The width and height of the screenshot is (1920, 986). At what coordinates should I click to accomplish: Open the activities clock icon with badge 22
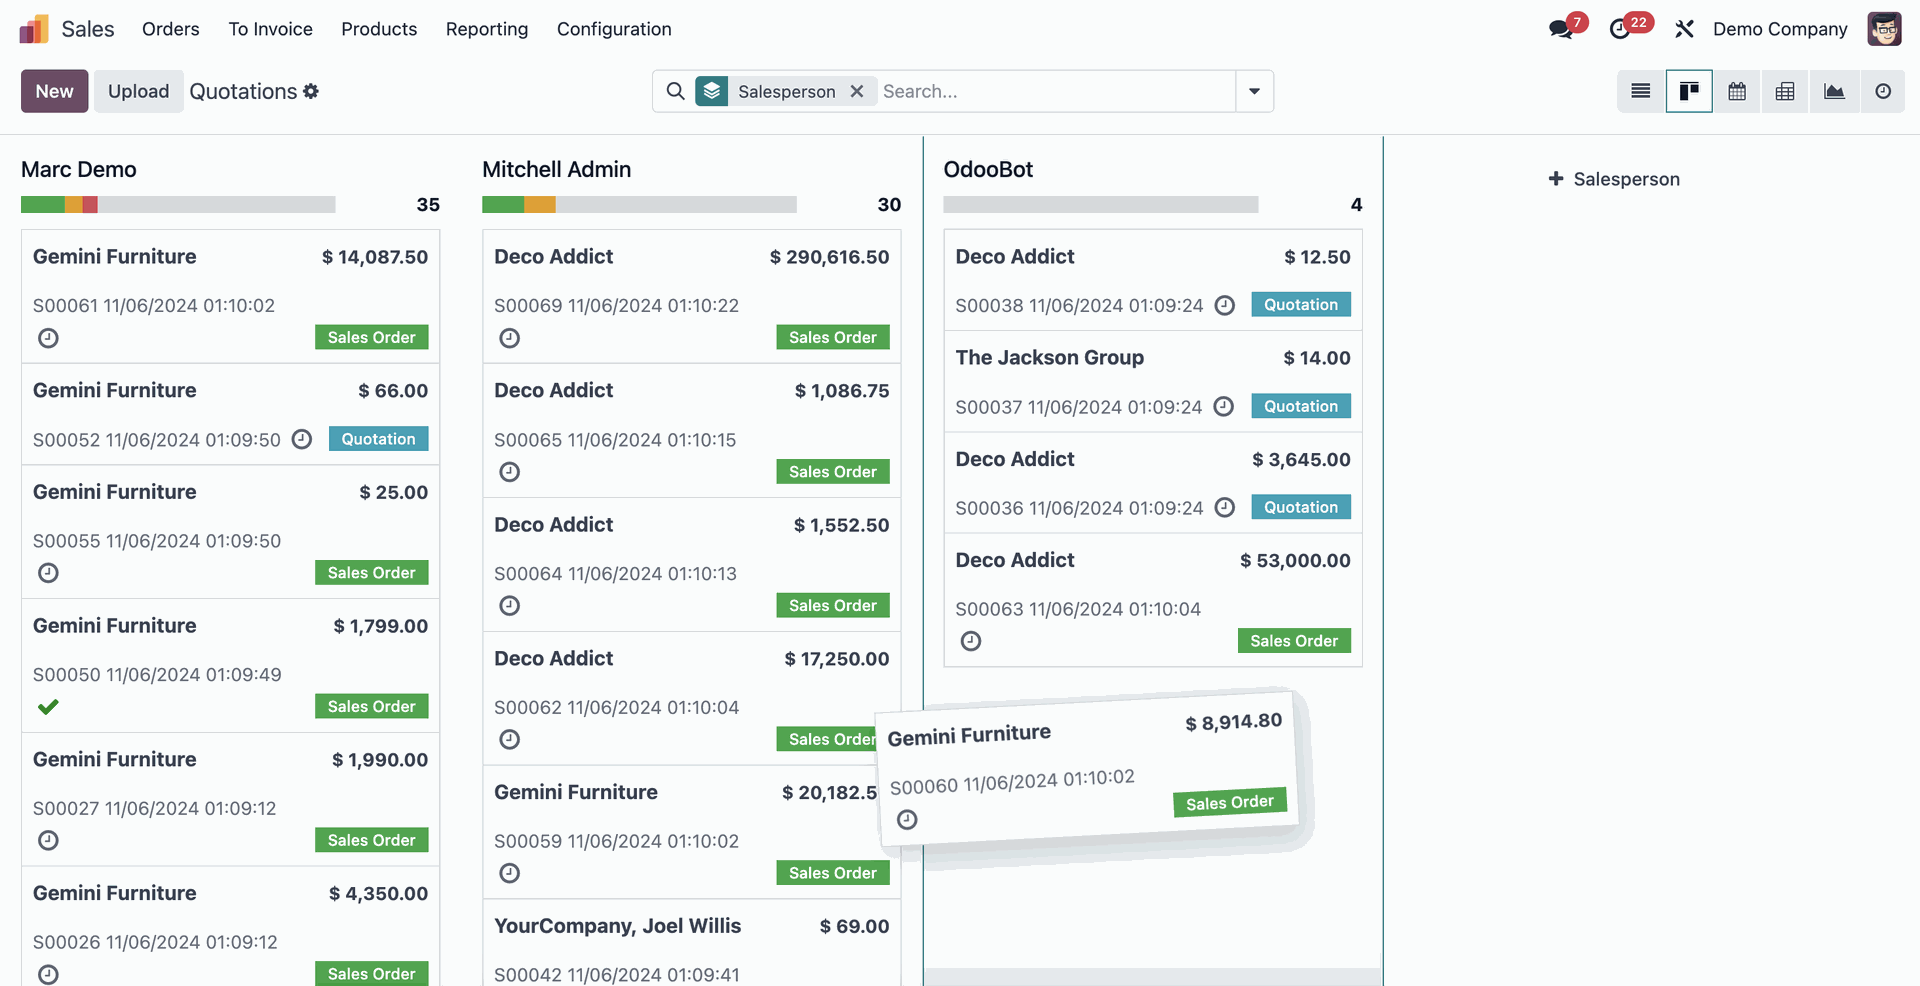pos(1620,29)
